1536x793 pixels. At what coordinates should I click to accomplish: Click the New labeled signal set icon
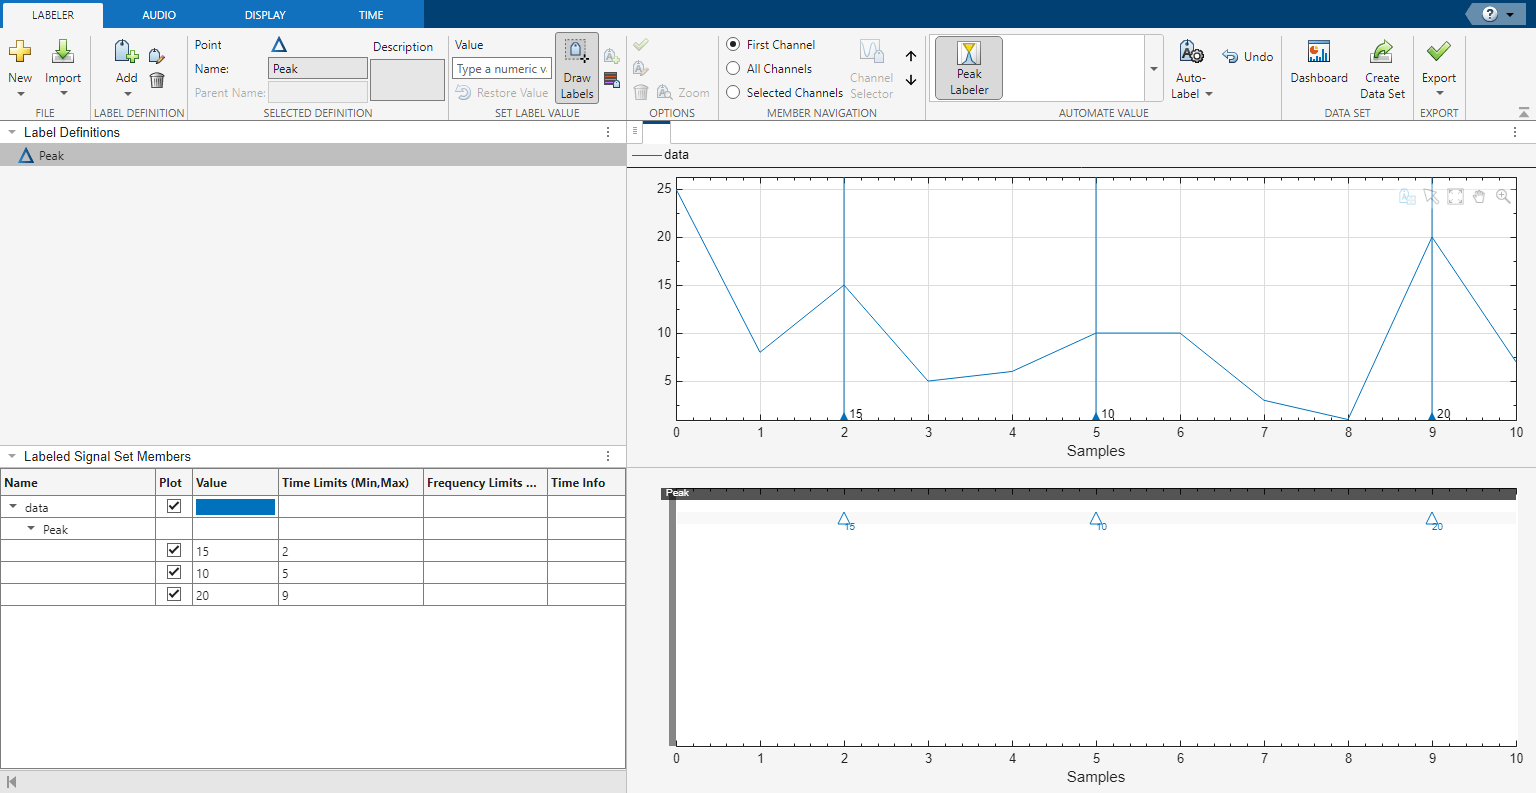click(20, 53)
